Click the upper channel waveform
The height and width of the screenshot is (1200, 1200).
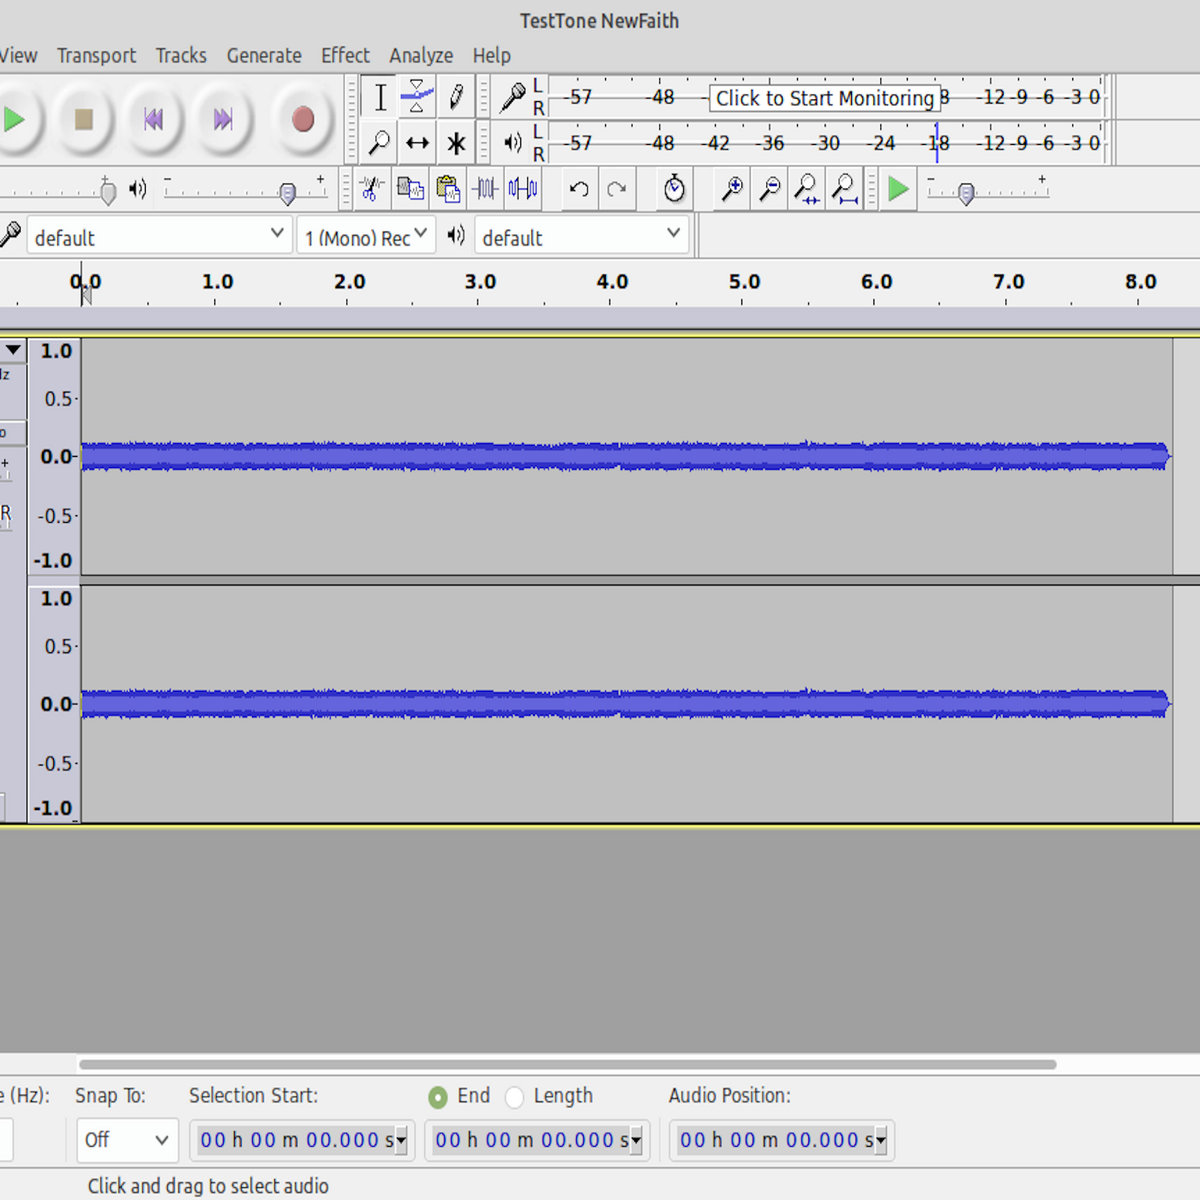(626, 456)
